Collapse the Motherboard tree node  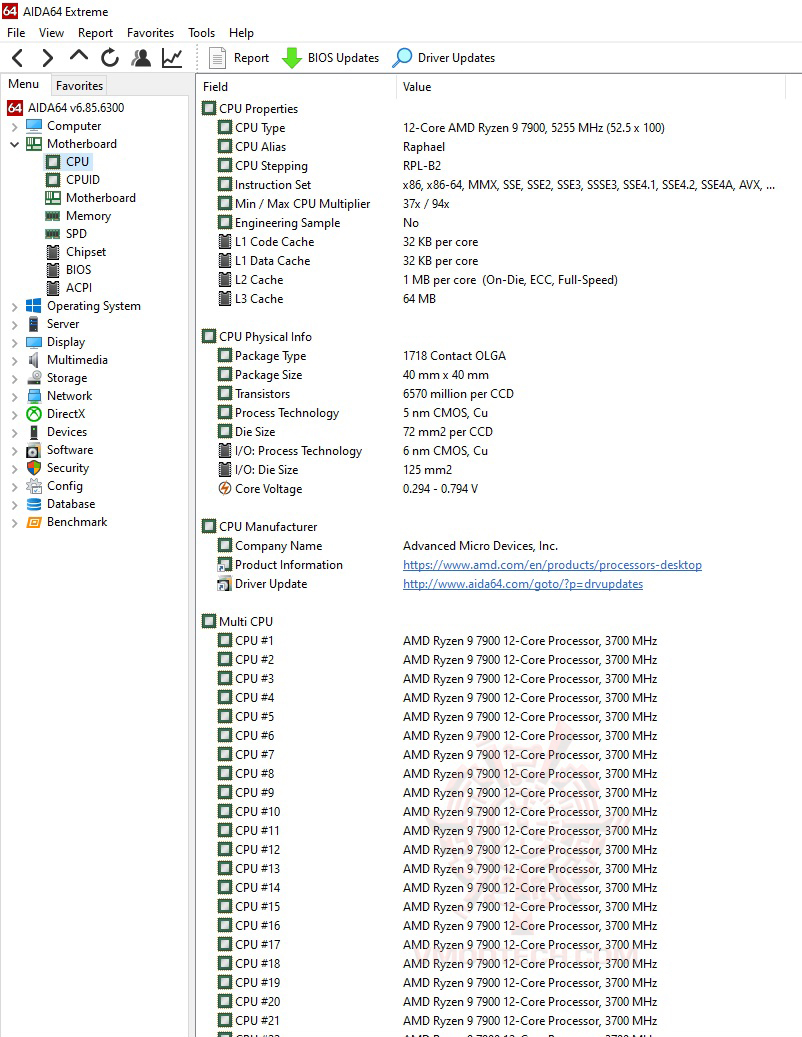coord(15,144)
